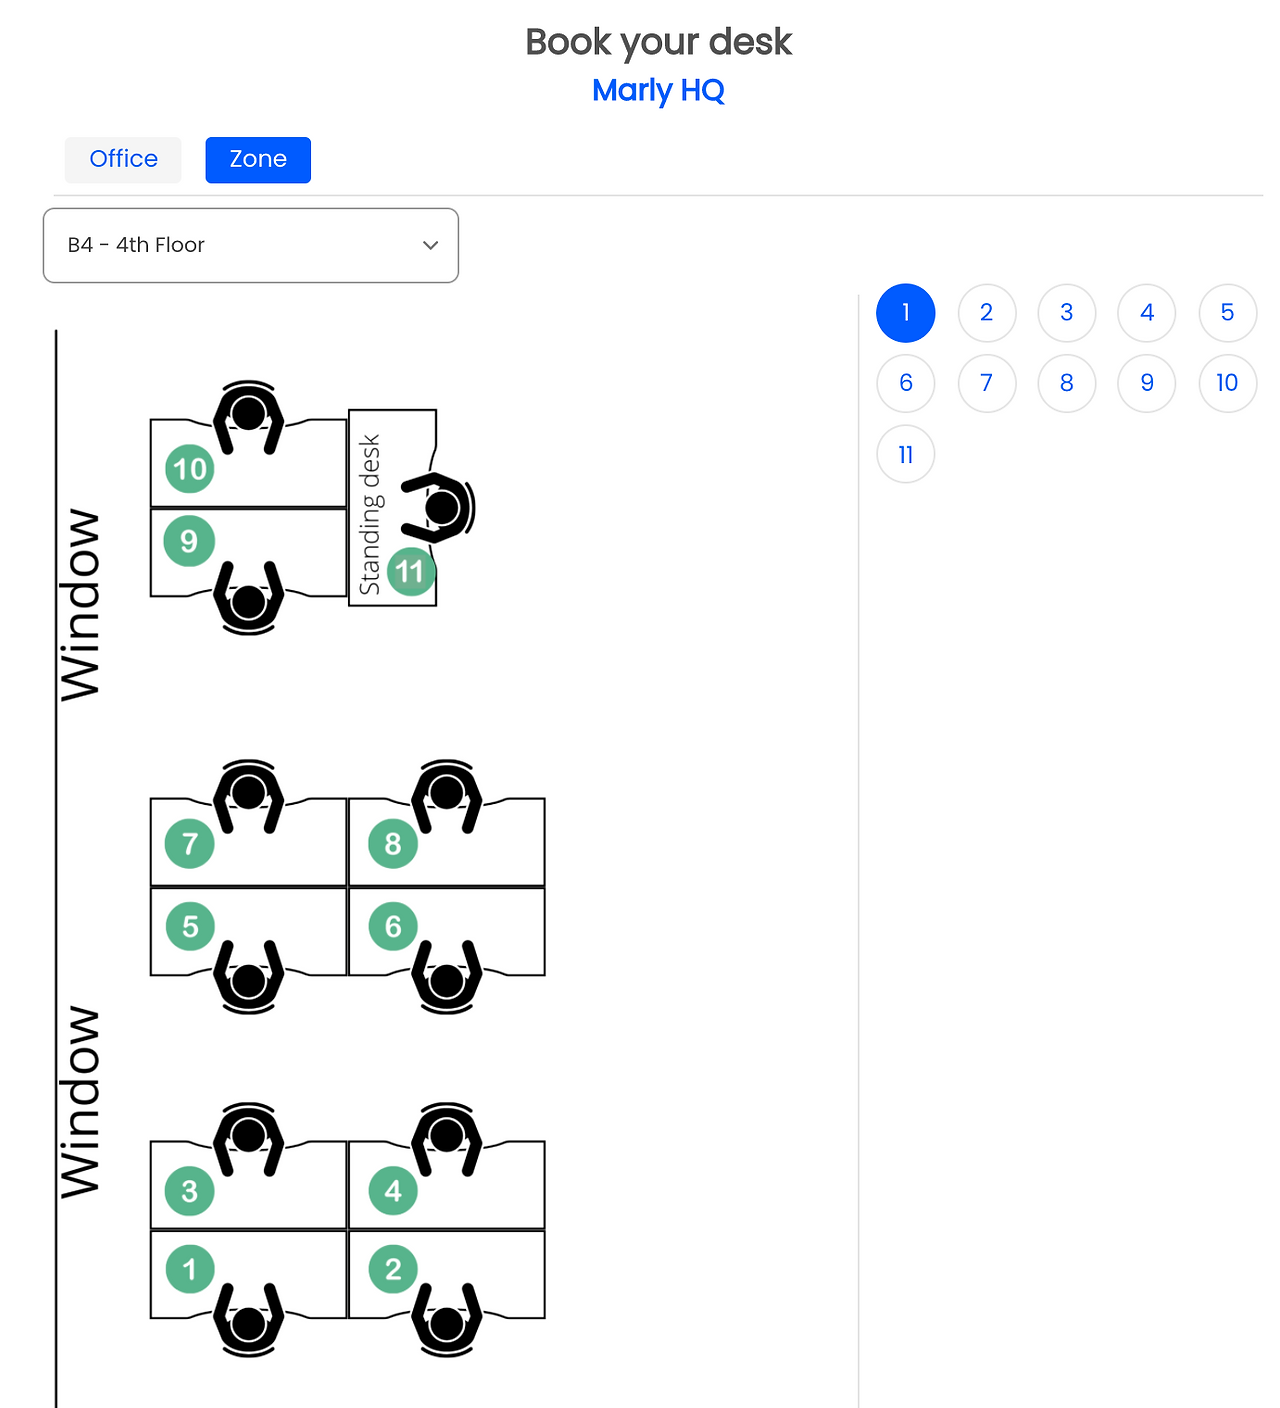Select green desk marker 10 on floor plan
The image size is (1280, 1408).
pos(189,469)
